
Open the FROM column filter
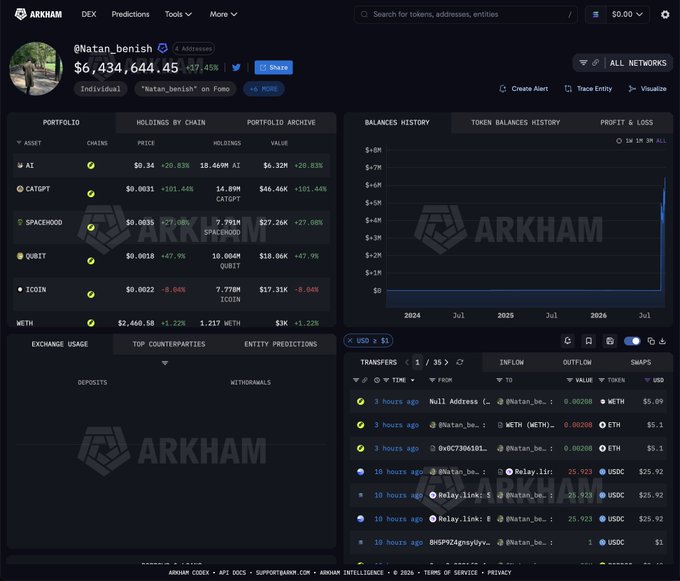tap(432, 380)
